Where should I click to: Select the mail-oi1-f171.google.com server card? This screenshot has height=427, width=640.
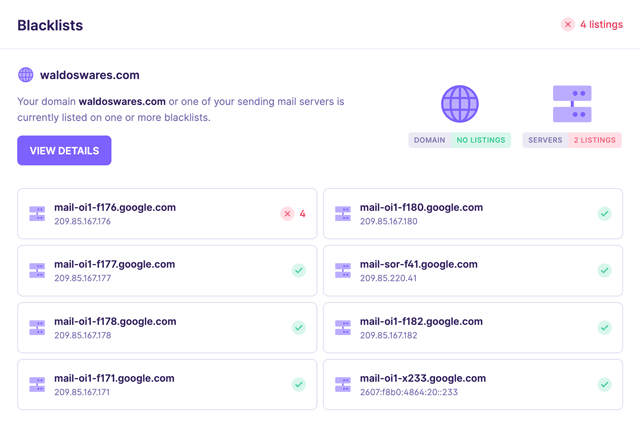(167, 384)
